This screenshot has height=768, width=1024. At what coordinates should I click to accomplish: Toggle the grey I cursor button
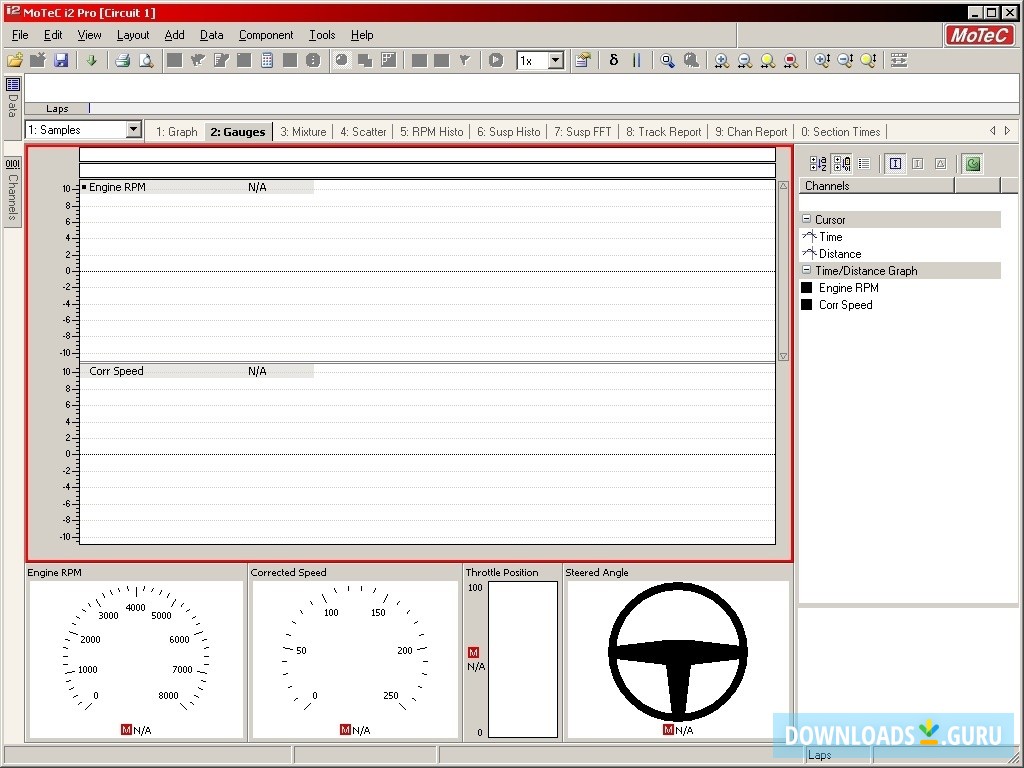point(918,163)
